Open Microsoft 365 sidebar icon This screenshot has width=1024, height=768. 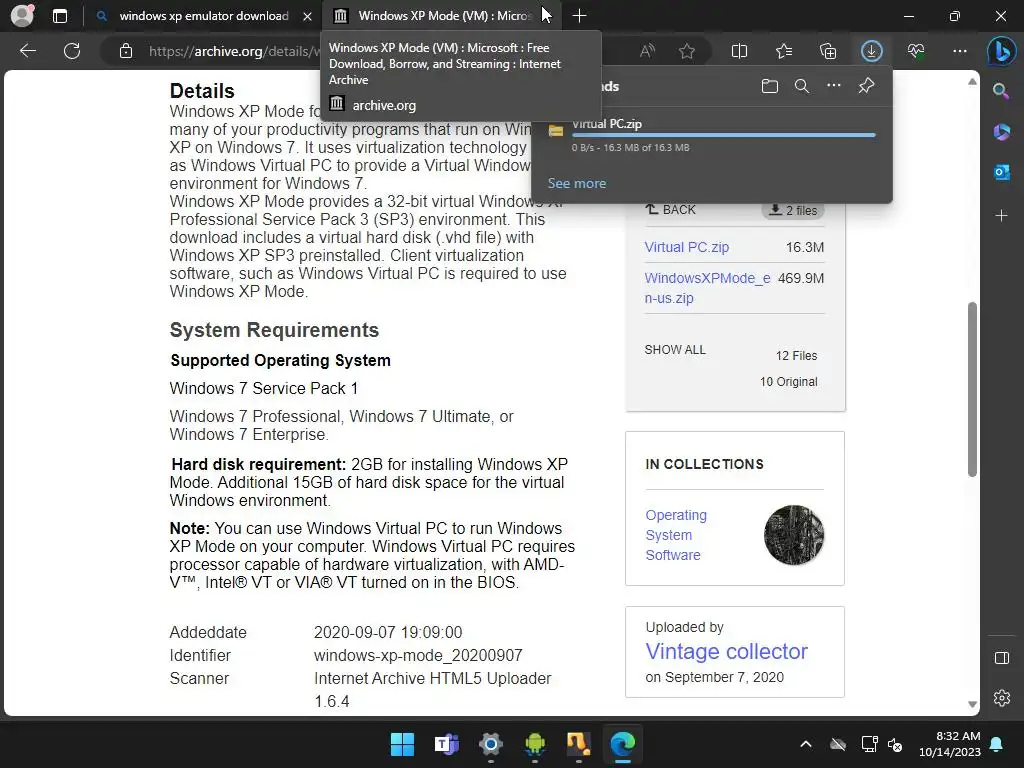[1001, 132]
